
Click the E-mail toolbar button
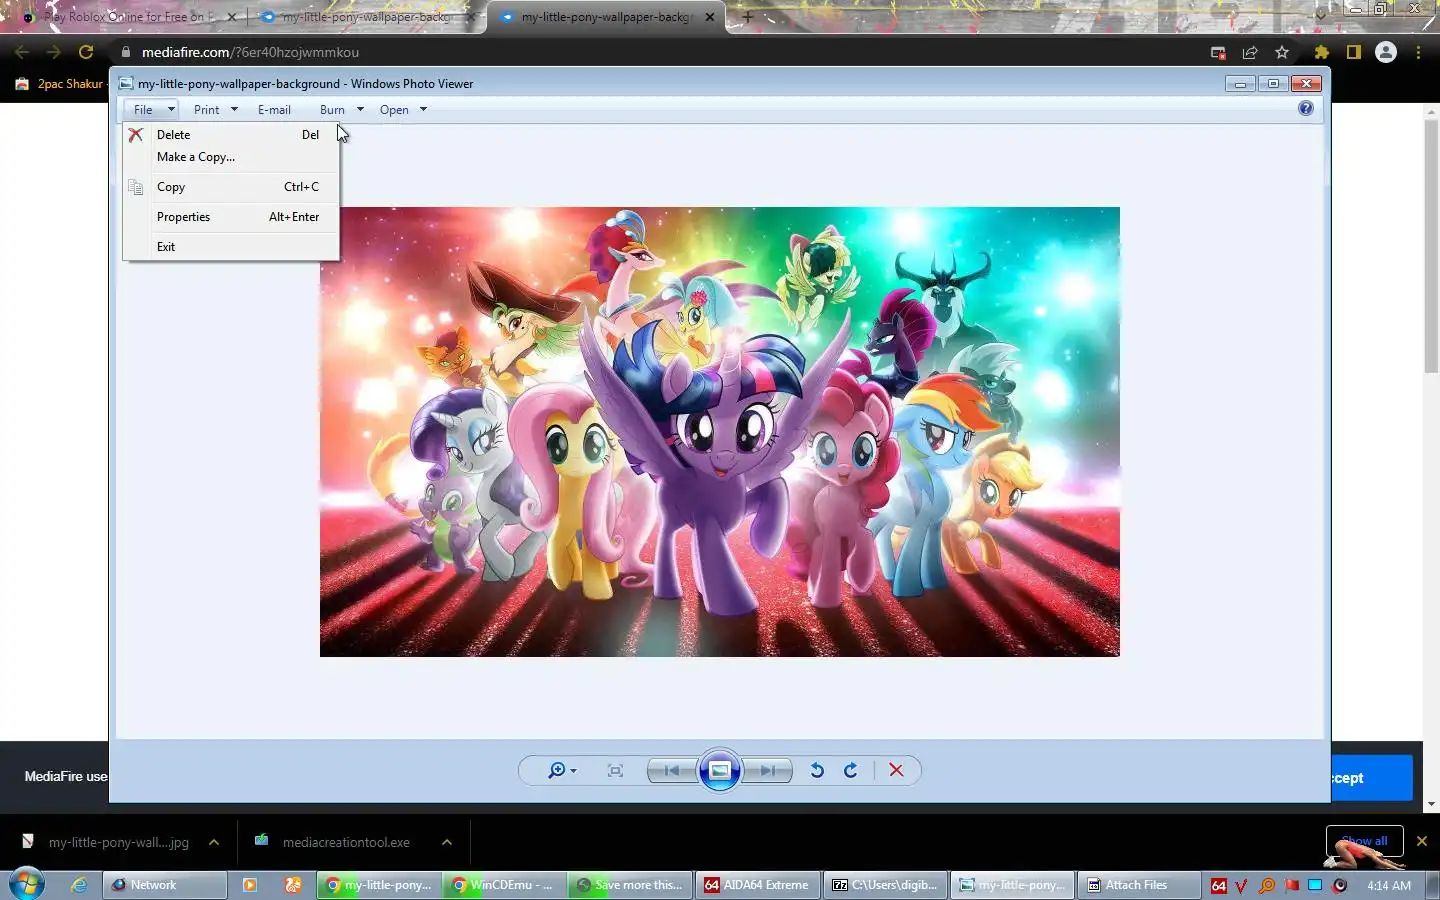coord(274,109)
